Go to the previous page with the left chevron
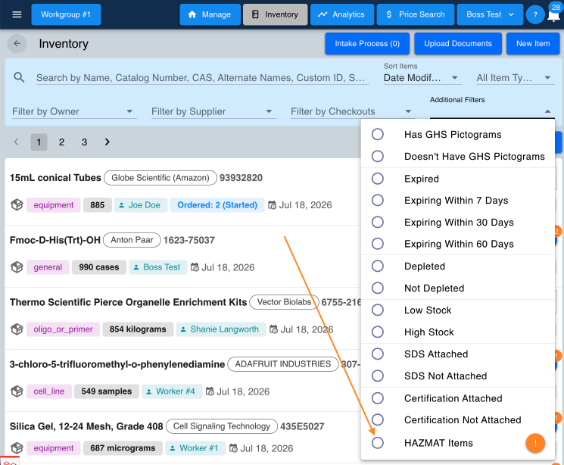Image resolution: width=564 pixels, height=465 pixels. 16,142
